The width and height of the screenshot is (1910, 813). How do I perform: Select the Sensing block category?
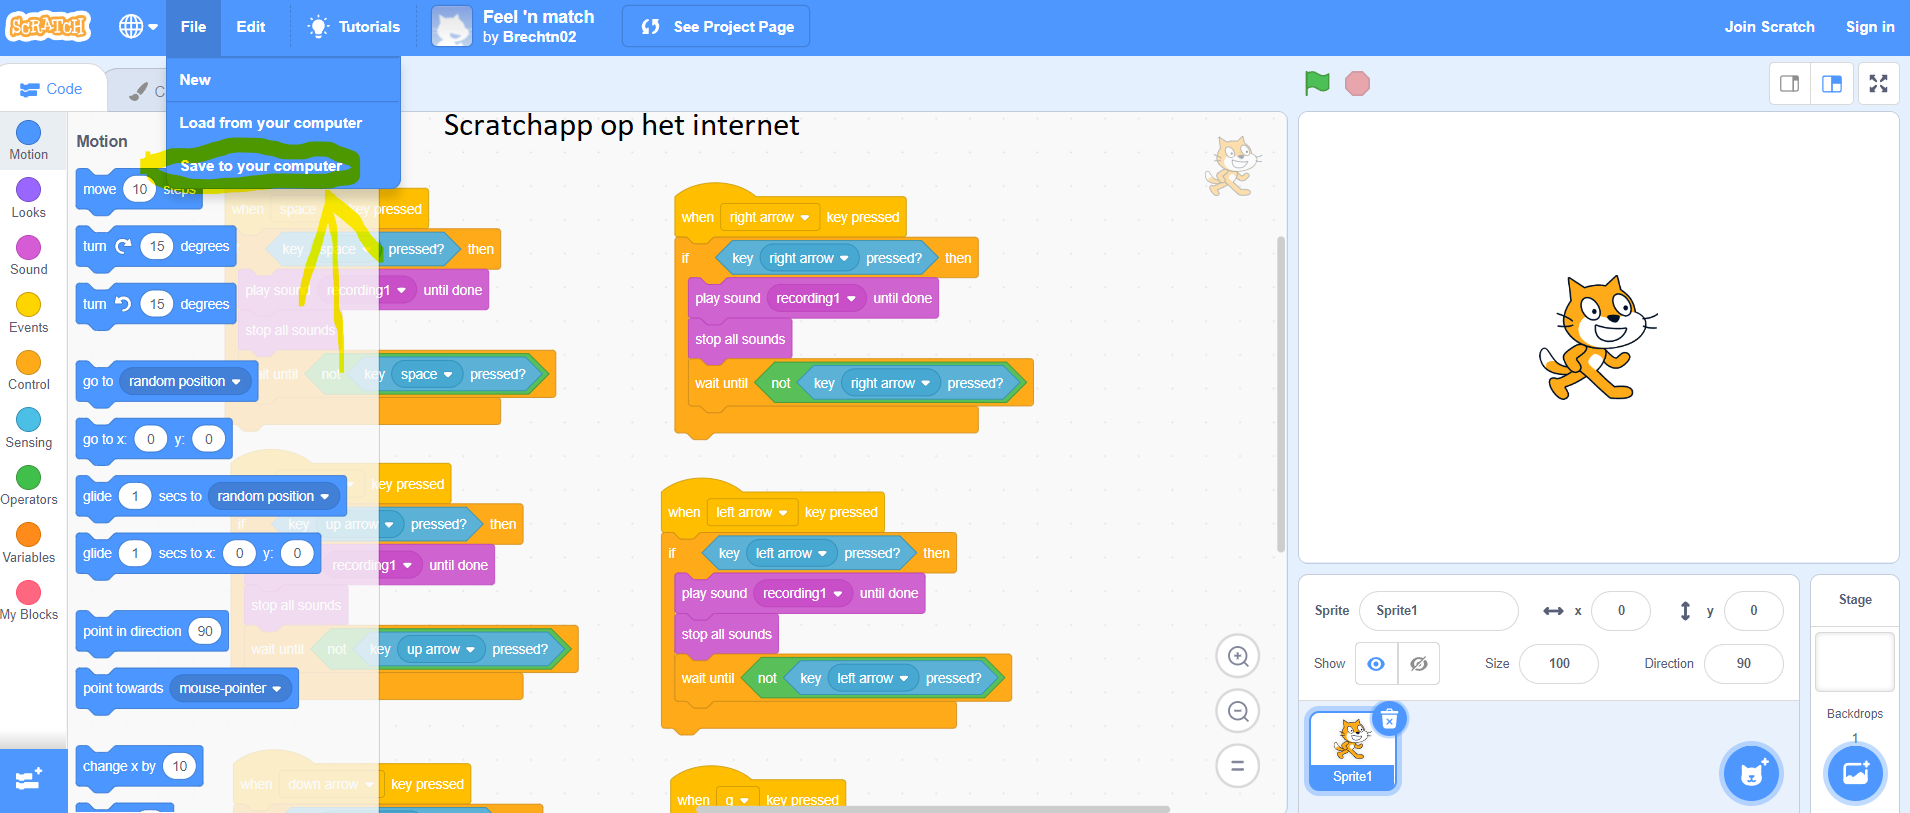click(29, 428)
